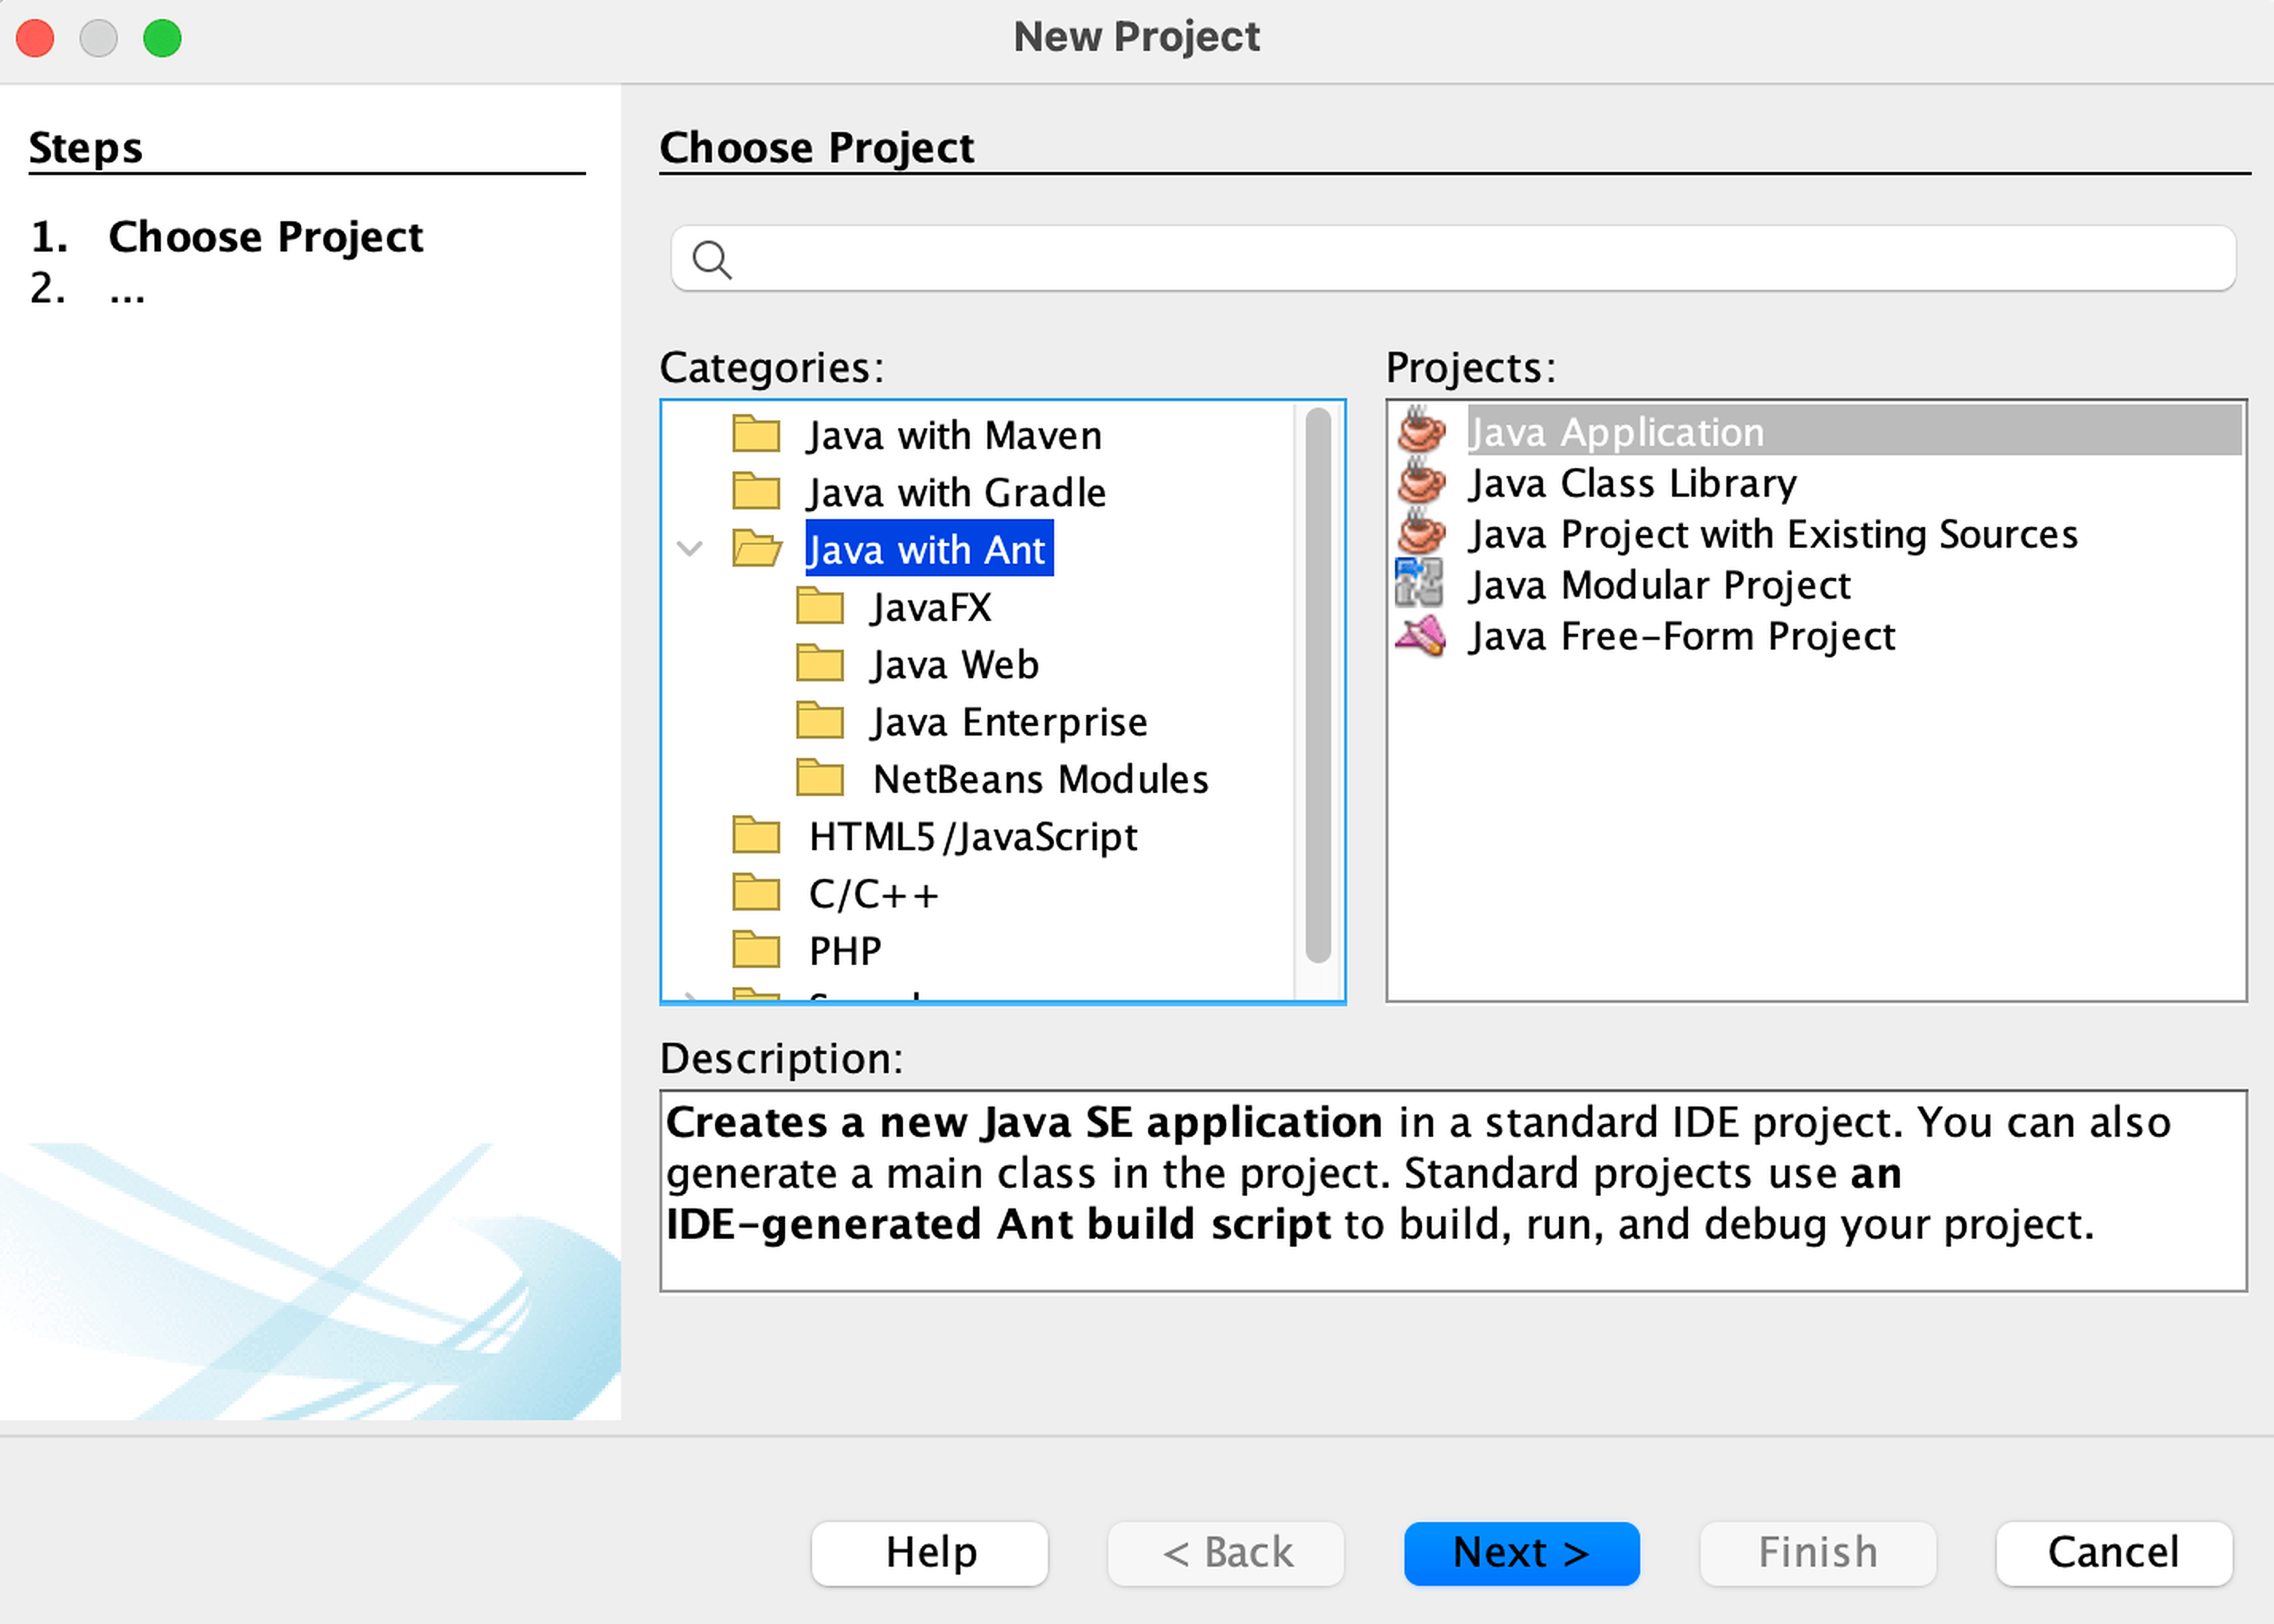The height and width of the screenshot is (1624, 2274).
Task: Select the Java with Ant category
Action: (x=929, y=550)
